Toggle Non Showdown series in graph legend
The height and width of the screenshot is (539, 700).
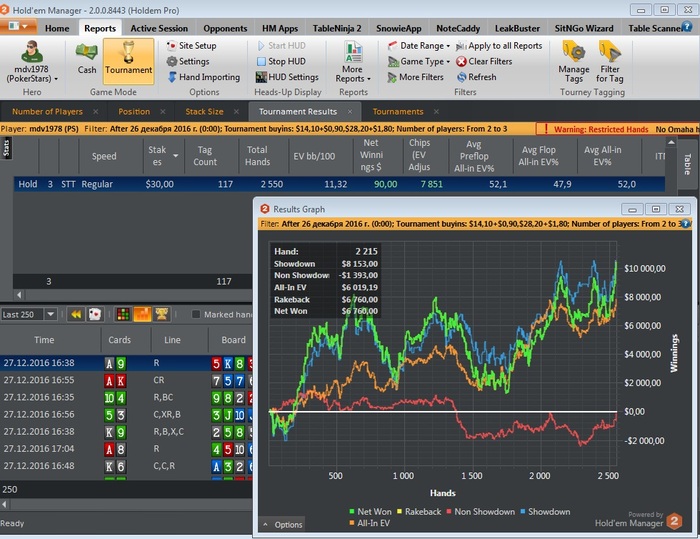point(480,512)
